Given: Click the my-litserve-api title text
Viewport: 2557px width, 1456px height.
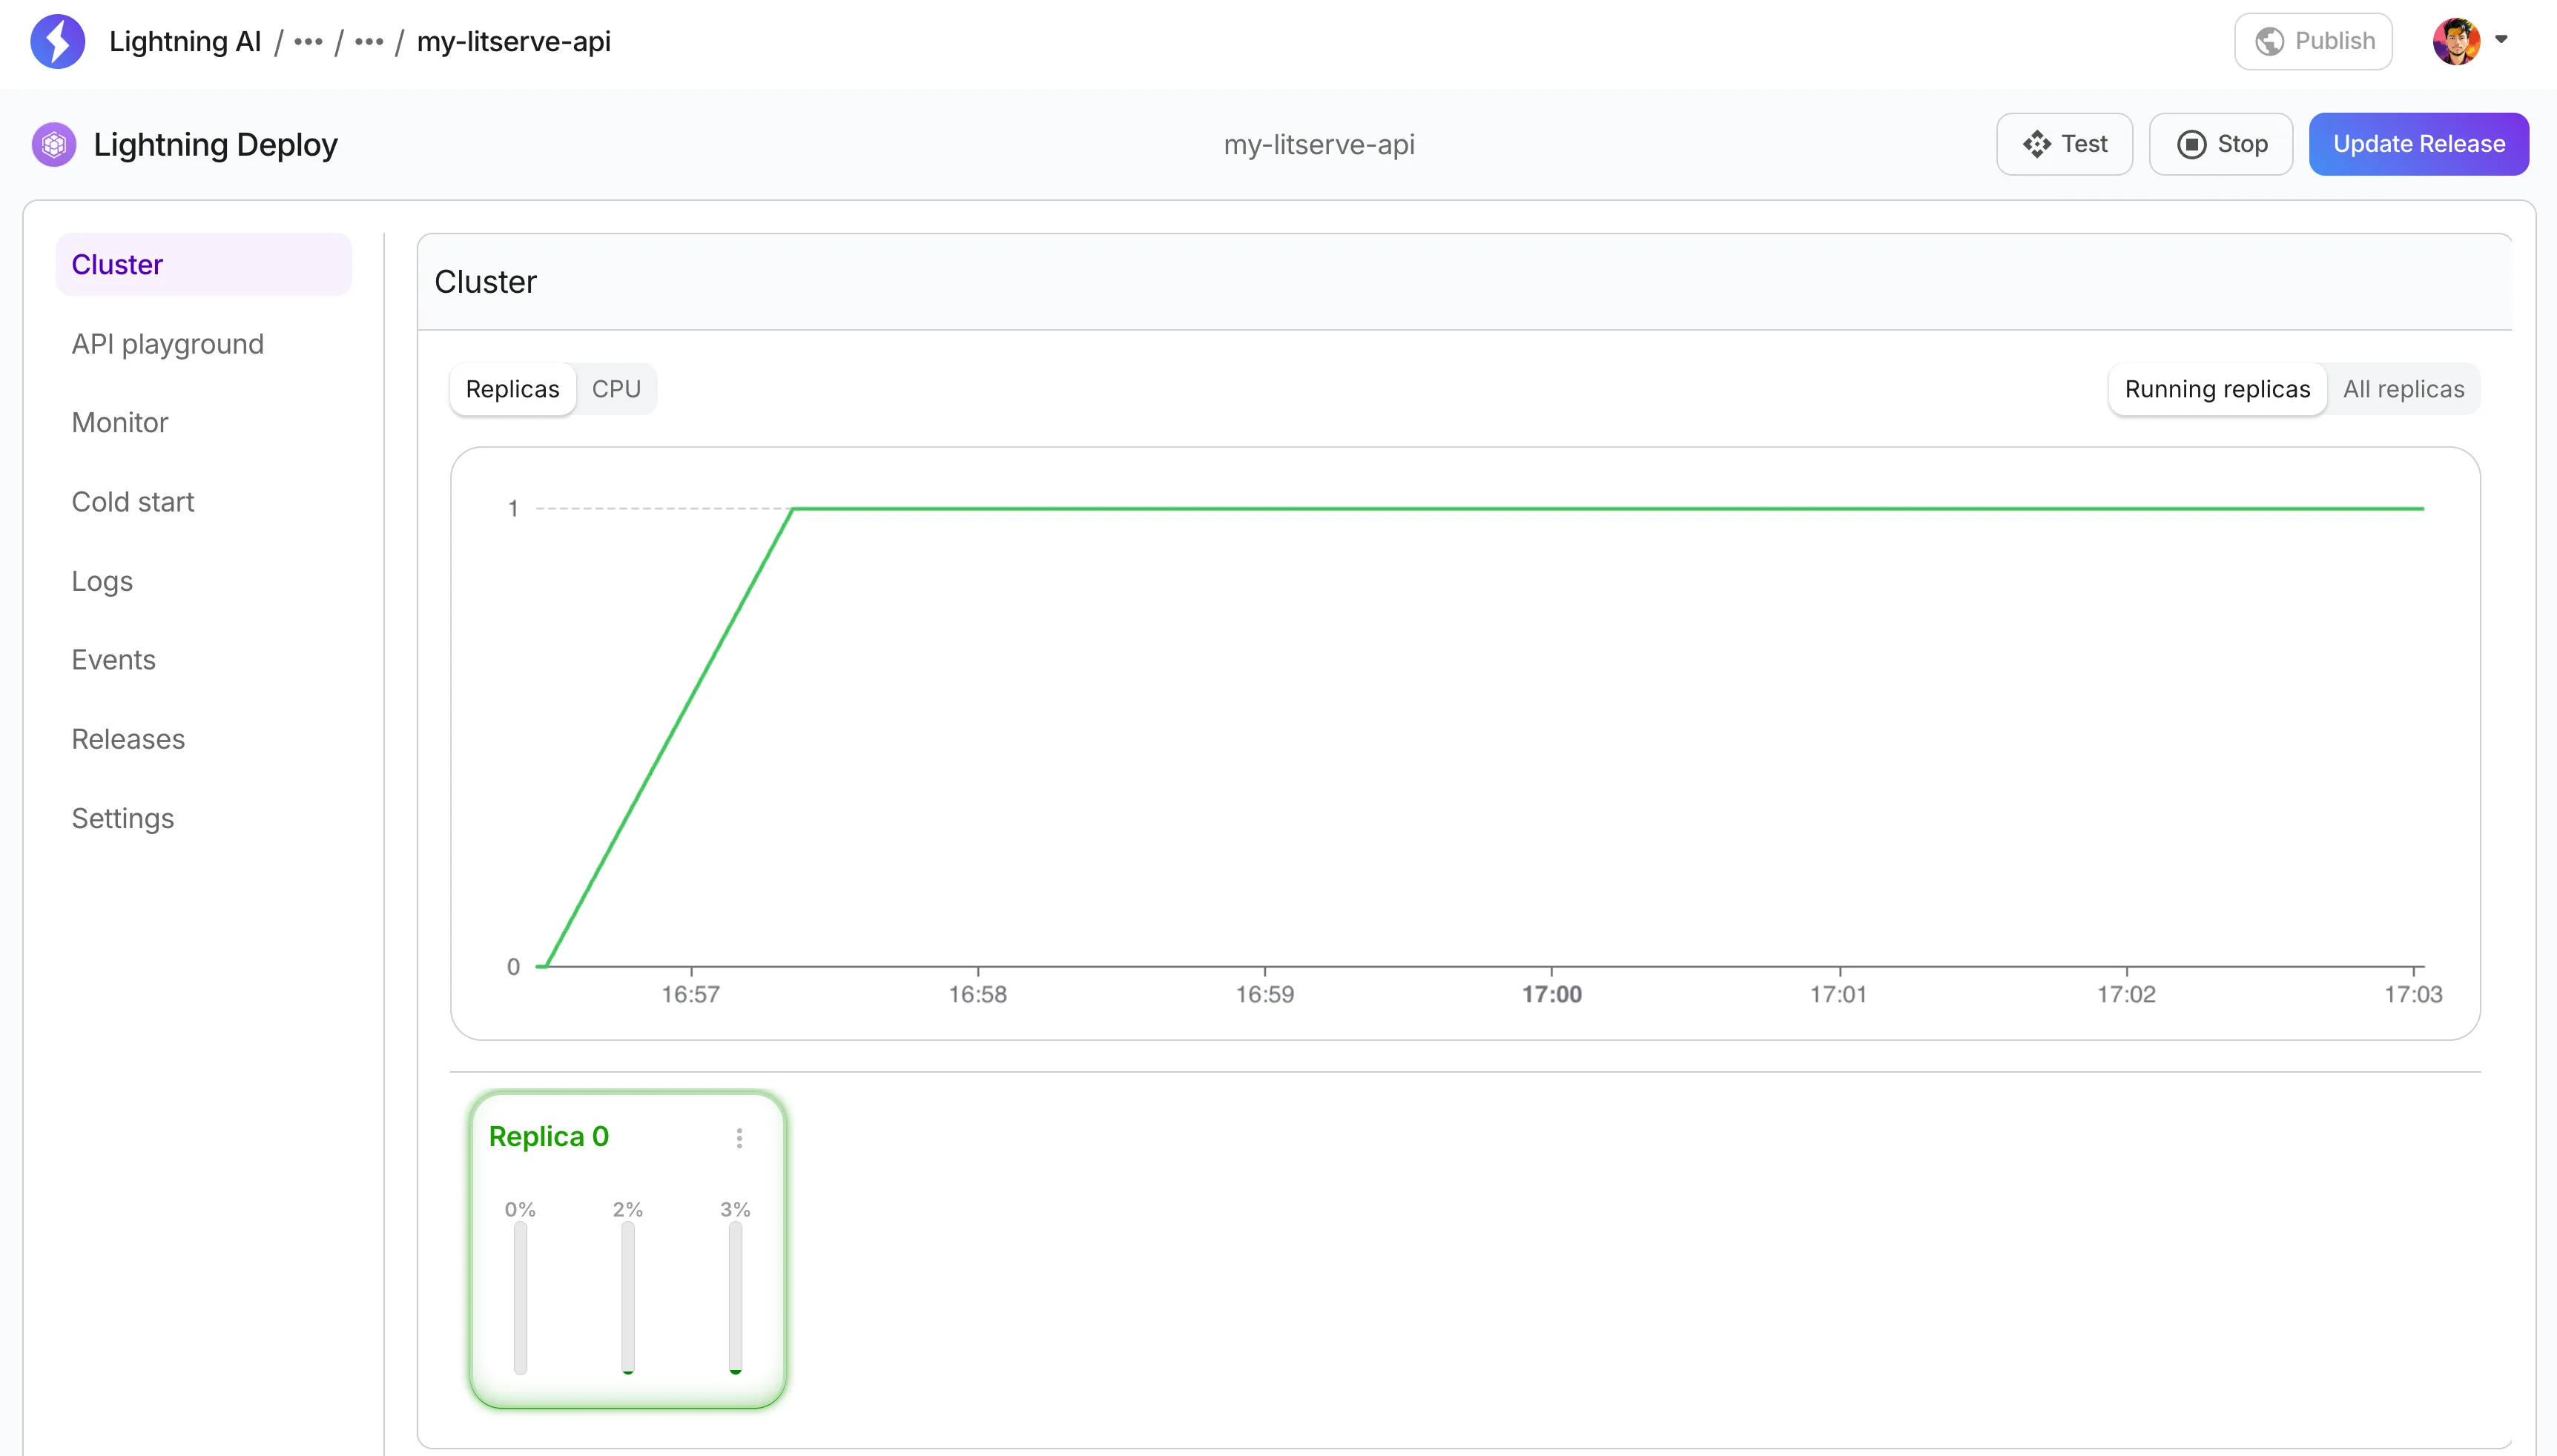Looking at the screenshot, I should pos(1318,145).
